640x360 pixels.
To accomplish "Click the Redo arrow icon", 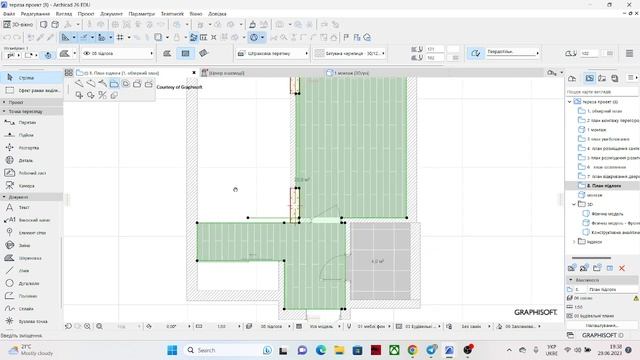I will click(17, 38).
